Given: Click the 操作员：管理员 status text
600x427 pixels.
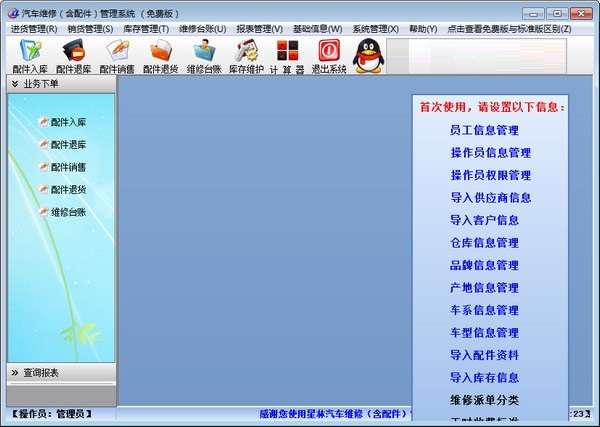Looking at the screenshot, I should 52,414.
